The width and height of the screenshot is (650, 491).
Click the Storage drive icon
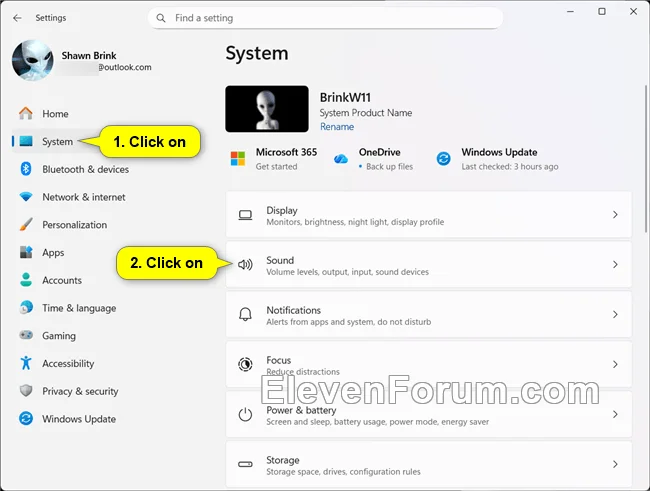[245, 464]
